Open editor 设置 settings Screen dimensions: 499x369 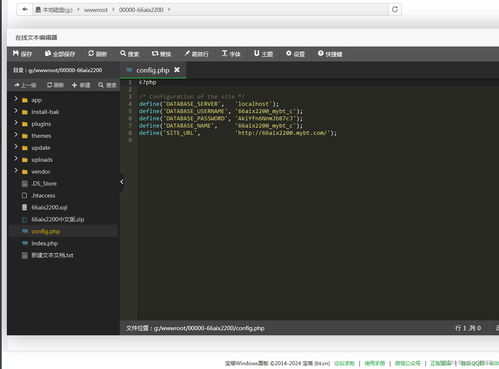[295, 54]
